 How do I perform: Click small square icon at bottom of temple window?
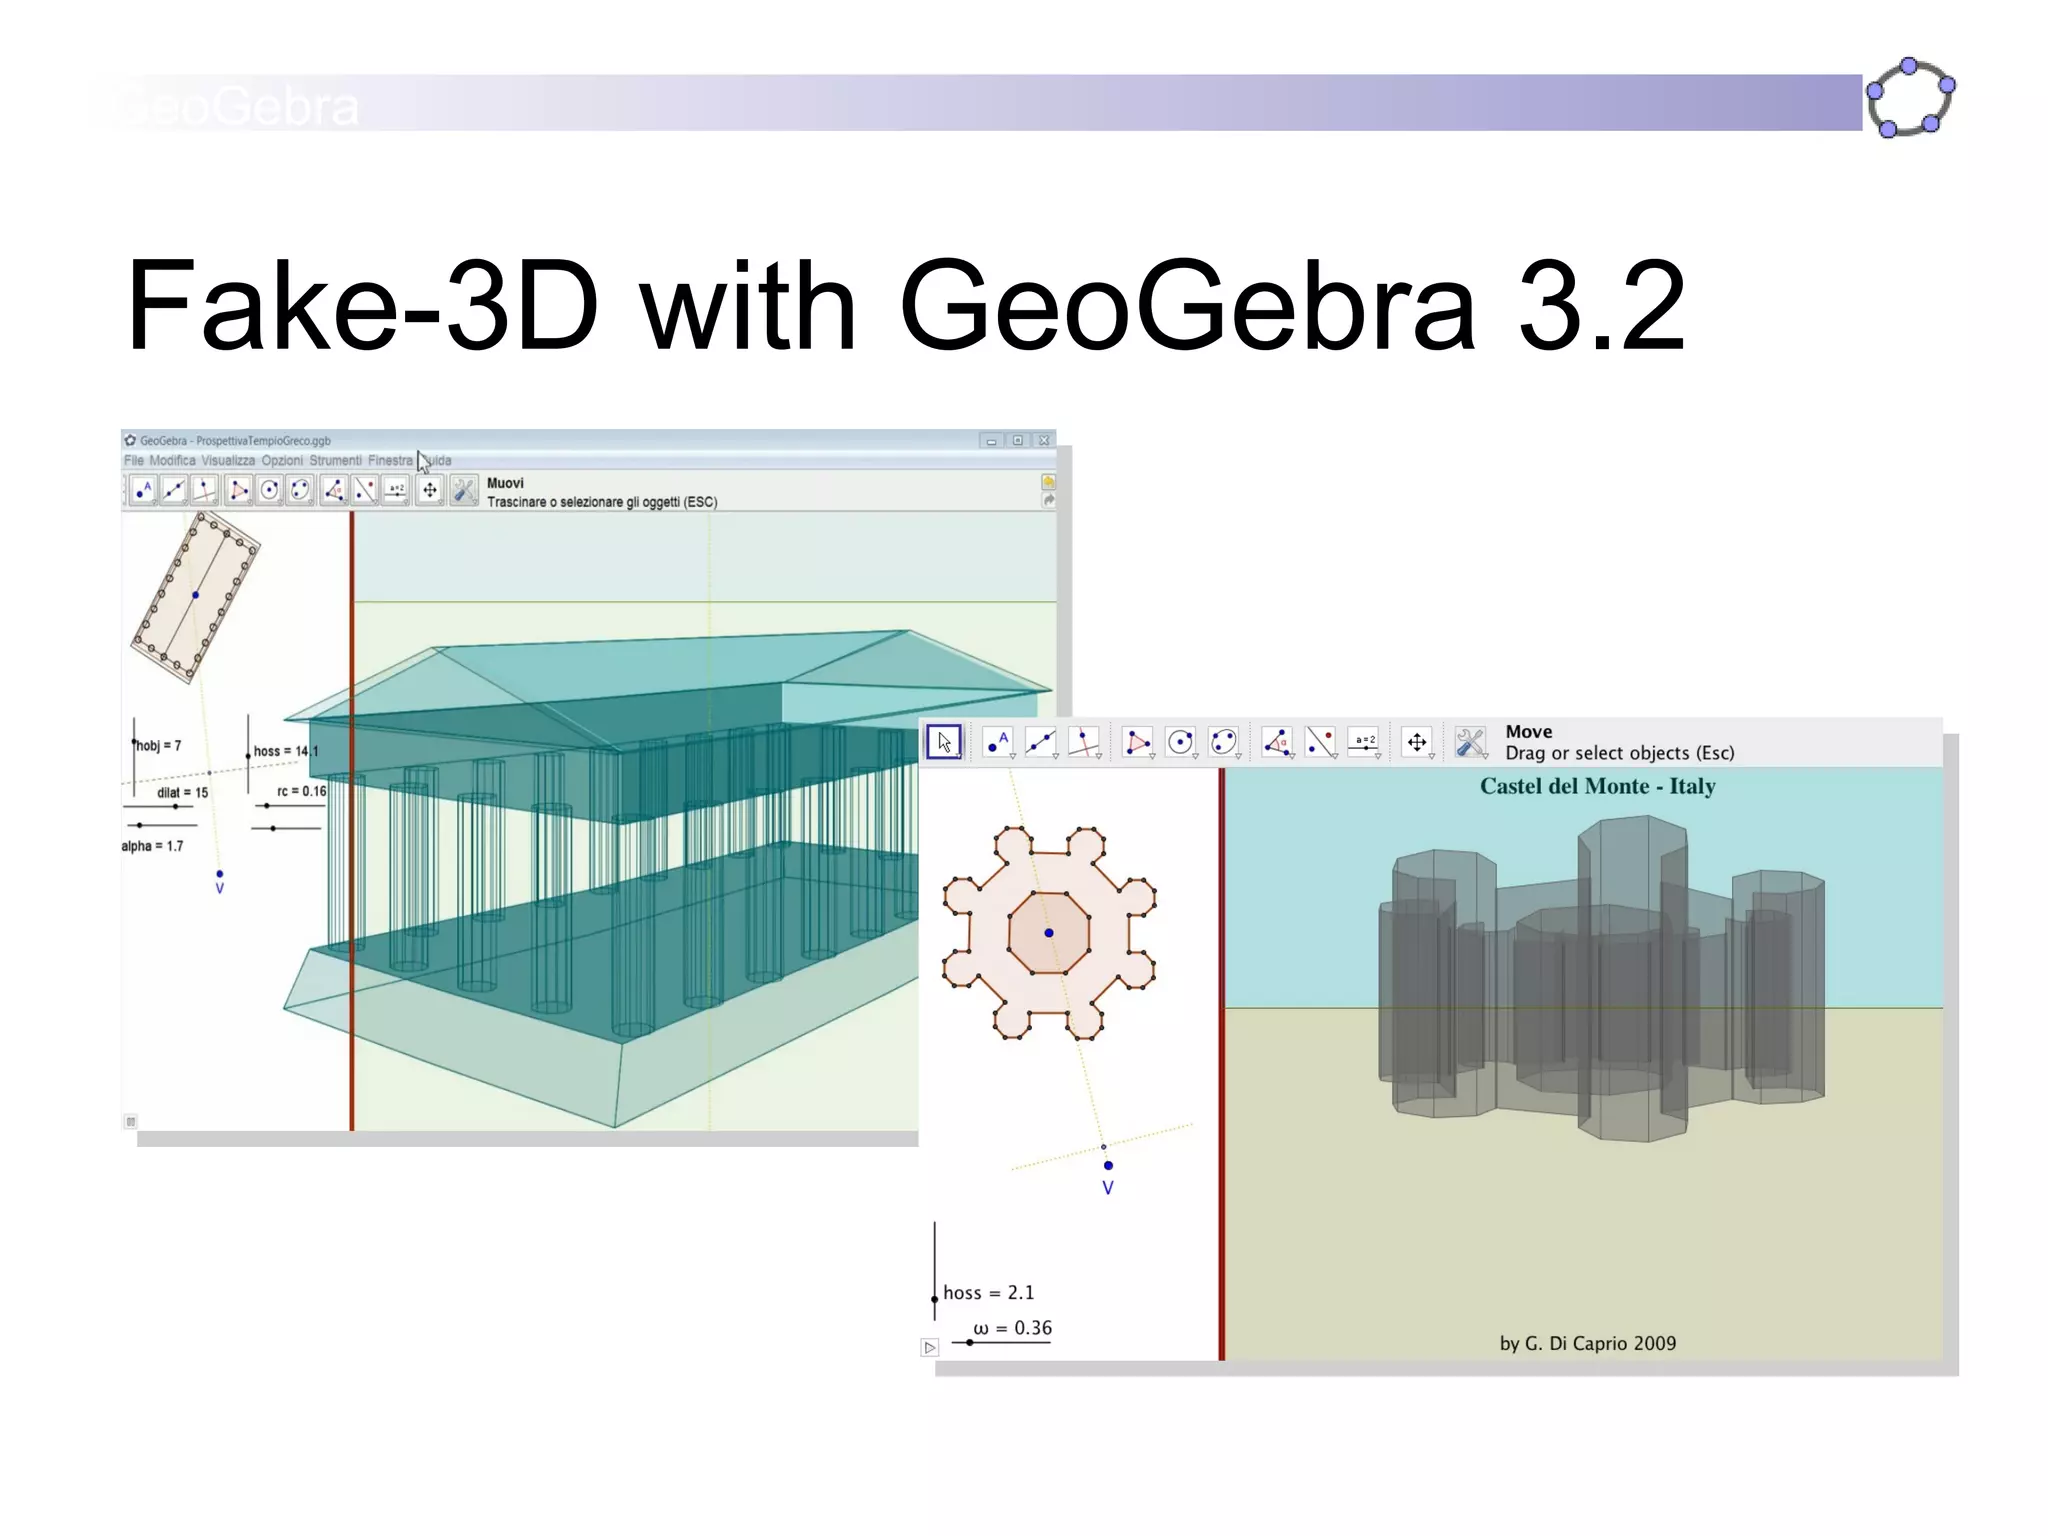pos(130,1121)
